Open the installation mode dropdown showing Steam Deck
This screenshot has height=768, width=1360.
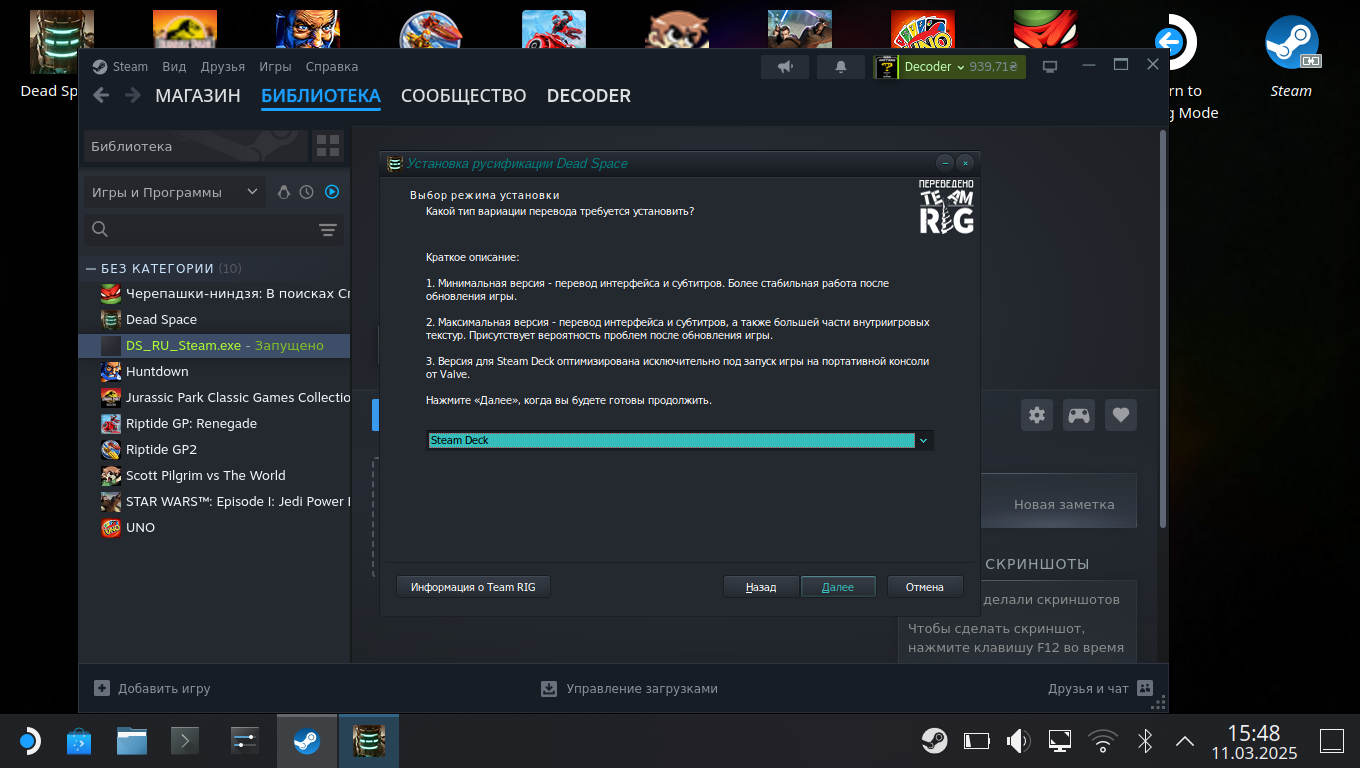point(679,440)
